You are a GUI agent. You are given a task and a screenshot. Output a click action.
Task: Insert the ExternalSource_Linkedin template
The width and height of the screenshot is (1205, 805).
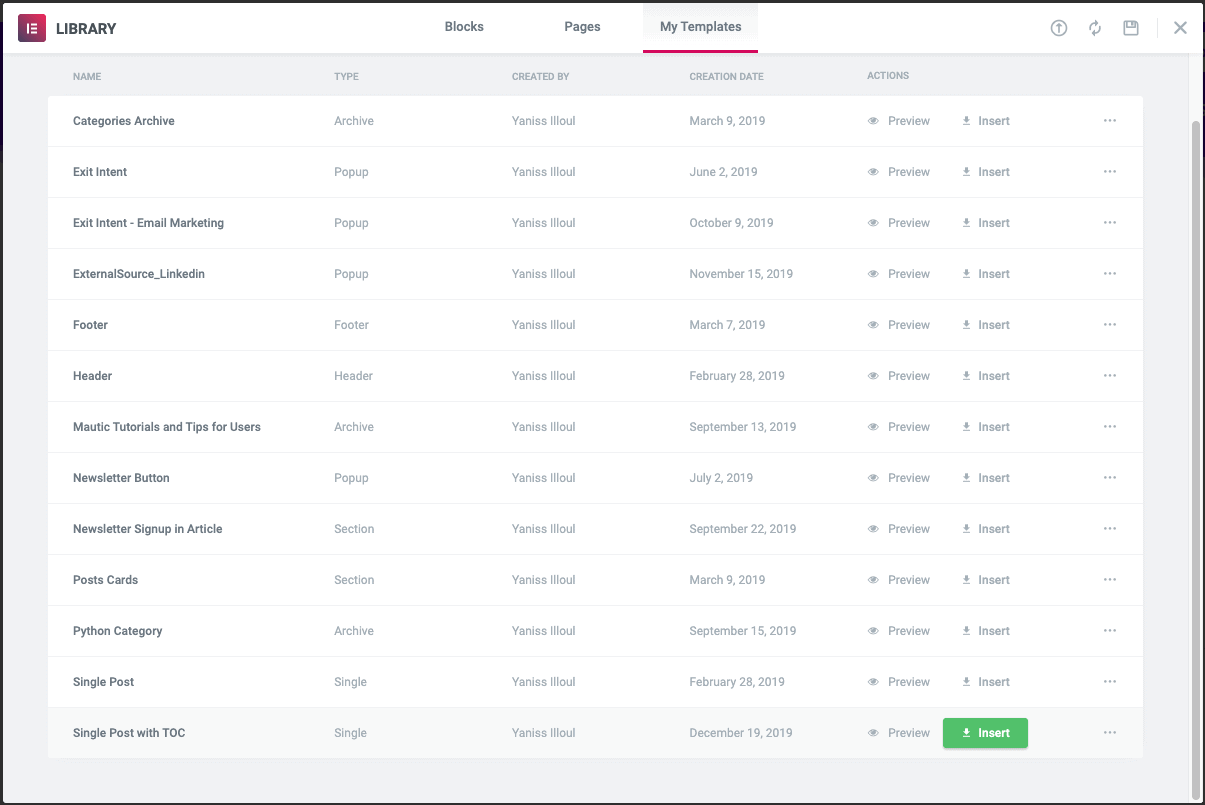986,274
